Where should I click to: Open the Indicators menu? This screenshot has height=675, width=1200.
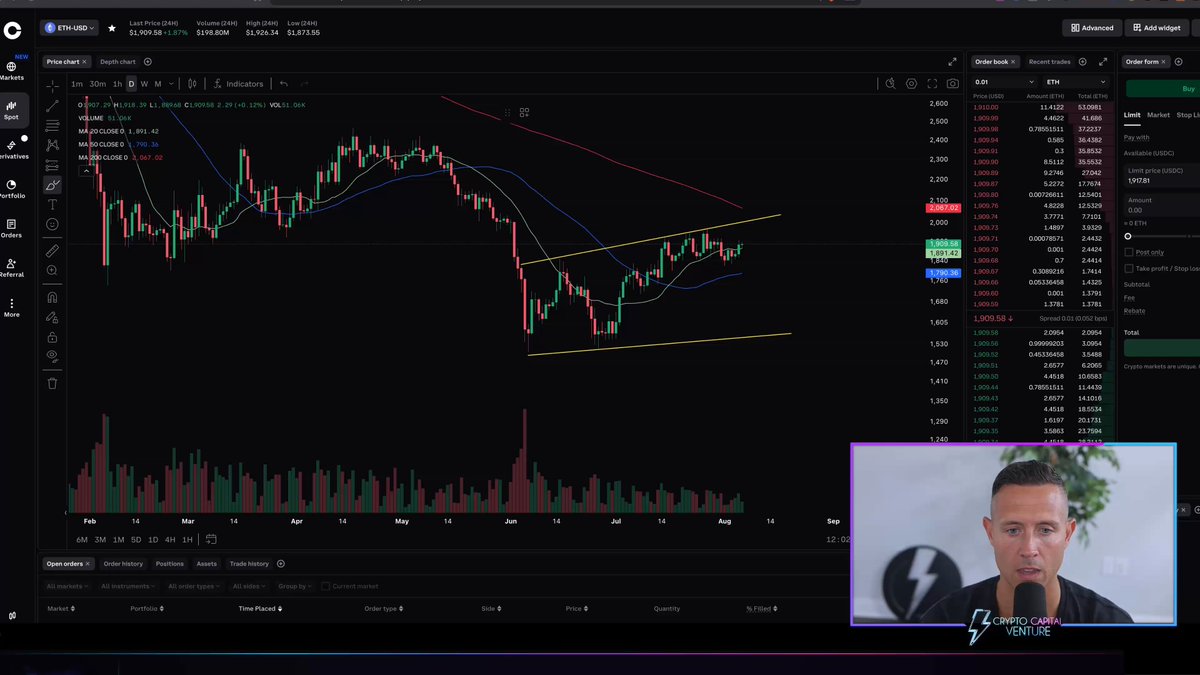pyautogui.click(x=238, y=84)
